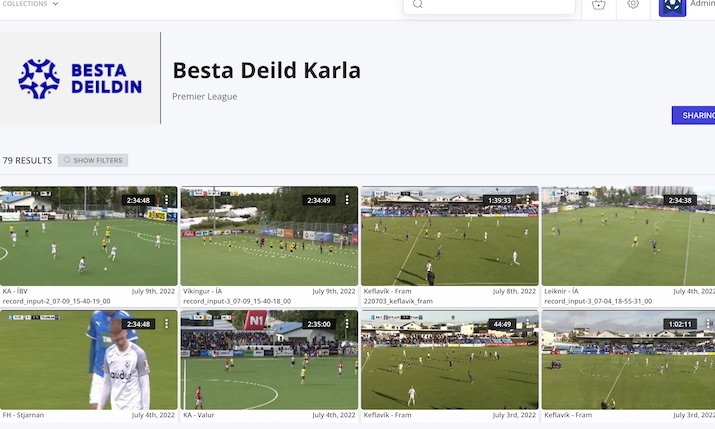Open options menu on Keflavík - Fram 1:02:11 video
This screenshot has height=429, width=715.
pyautogui.click(x=708, y=323)
